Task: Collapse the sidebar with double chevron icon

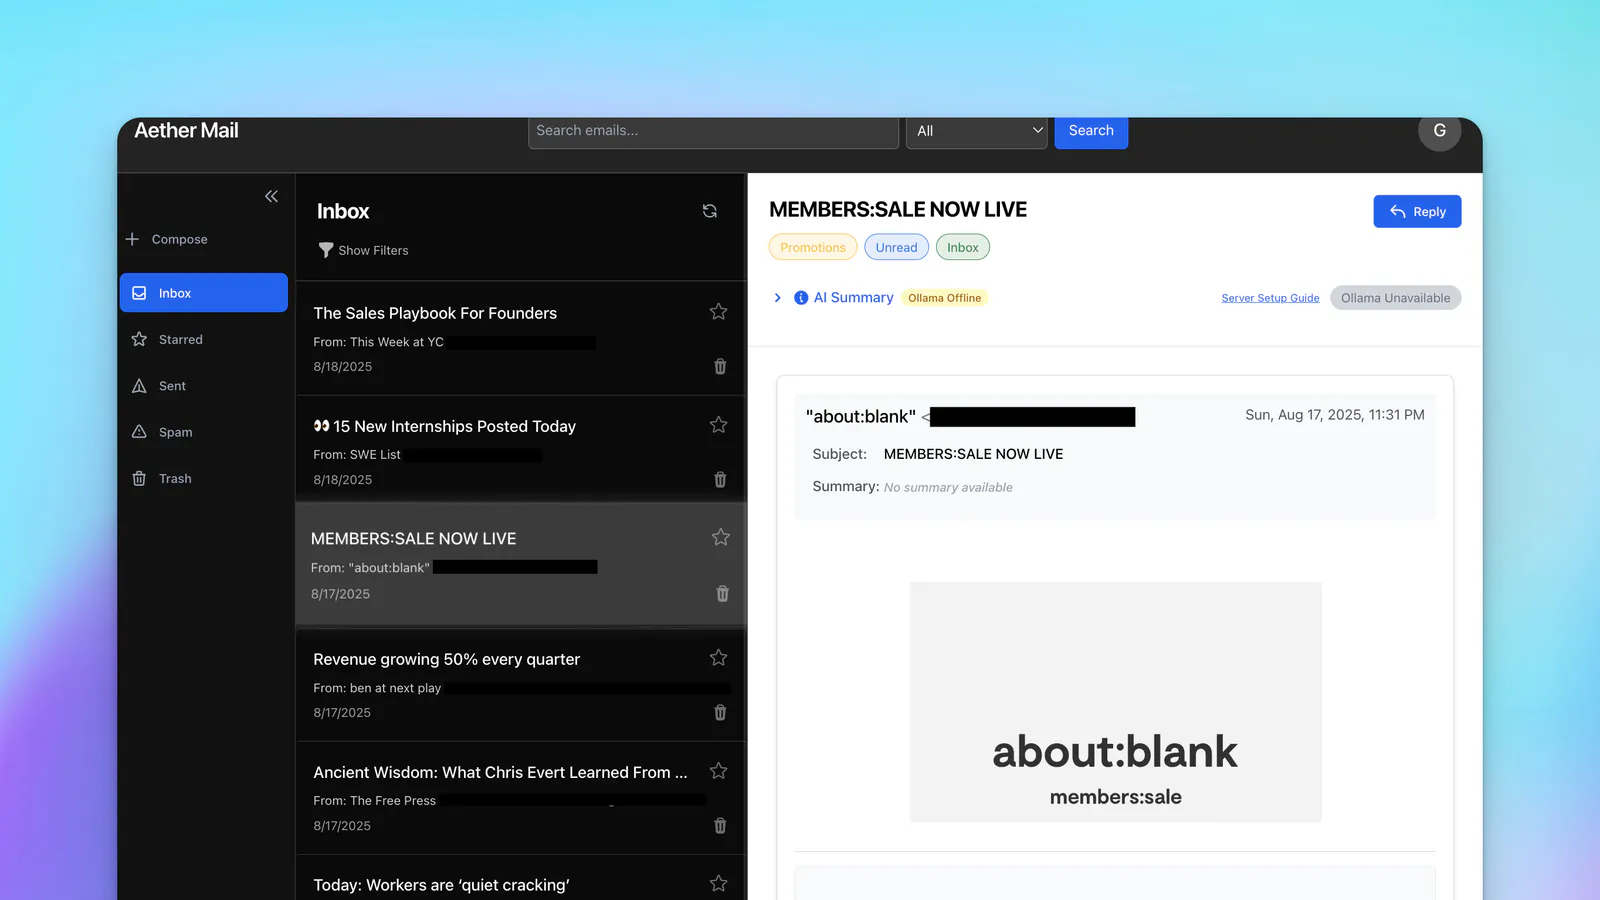Action: 271,196
